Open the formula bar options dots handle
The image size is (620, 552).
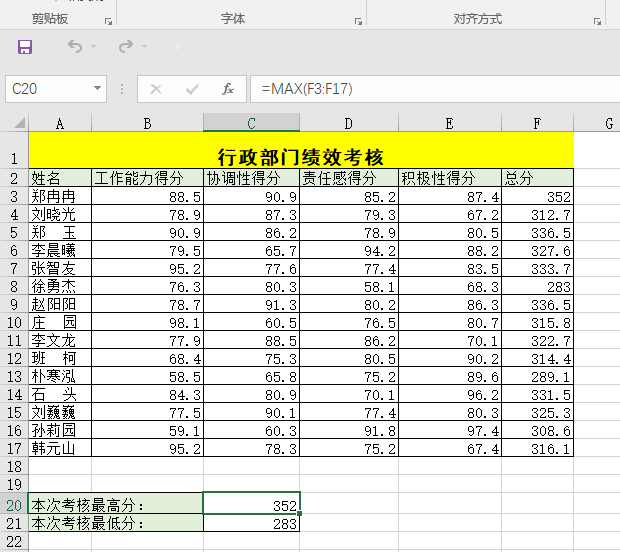(x=122, y=89)
